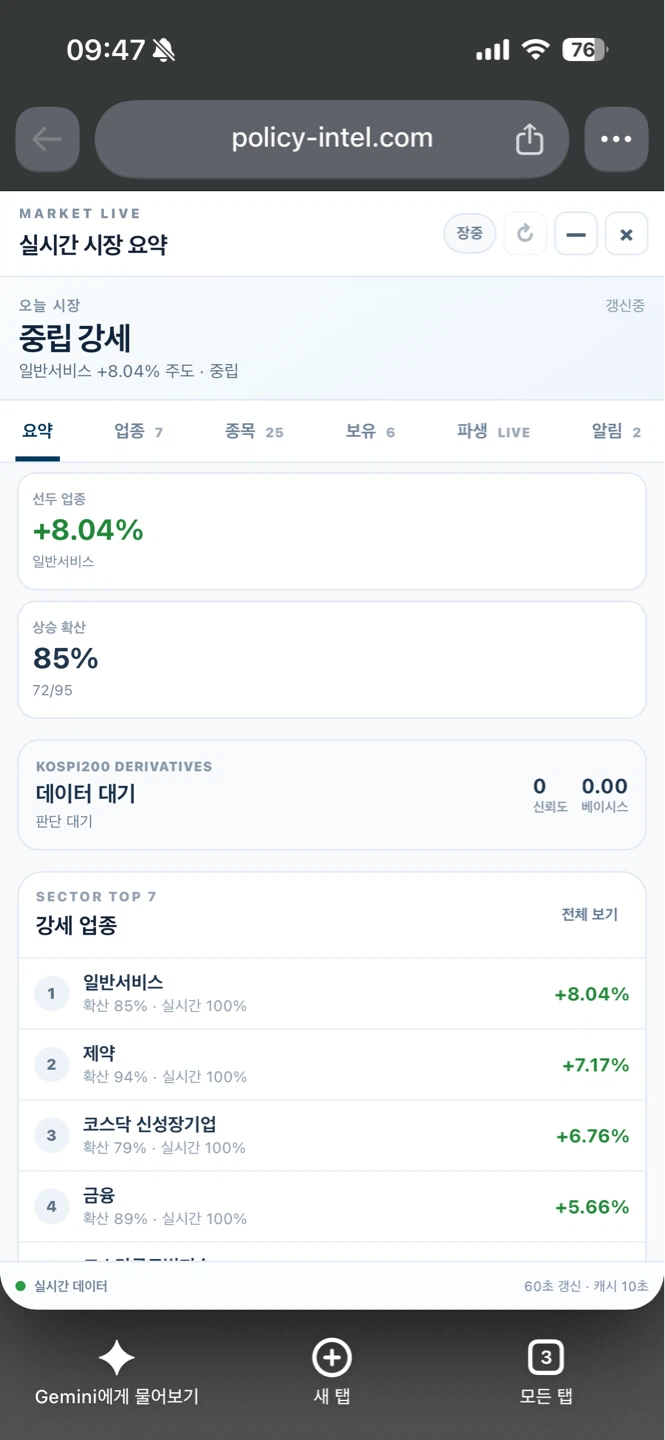Open the three-dot browser menu

pyautogui.click(x=616, y=140)
